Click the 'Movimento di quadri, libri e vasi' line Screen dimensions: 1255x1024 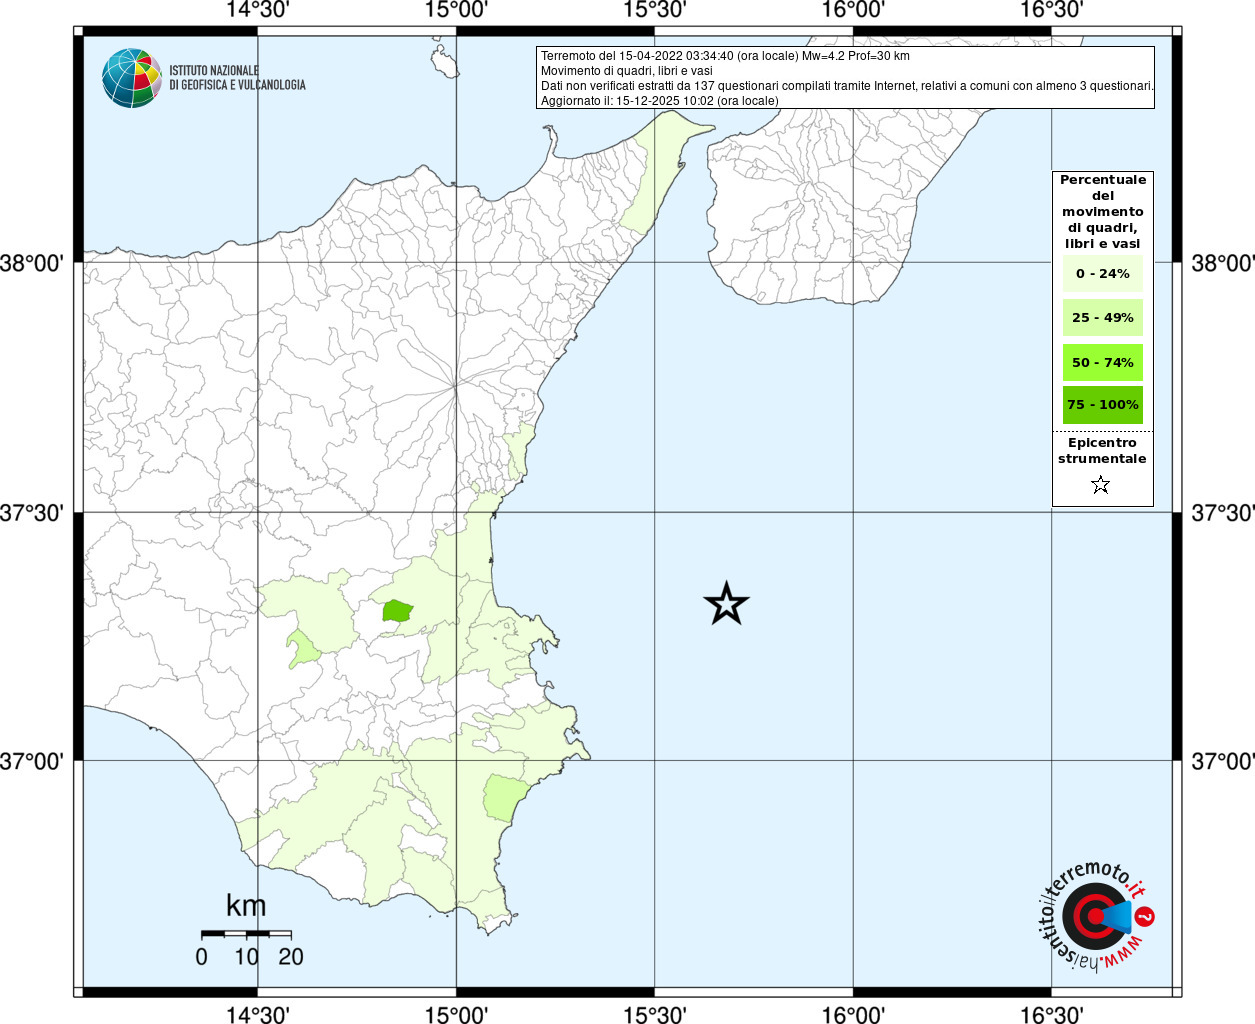pyautogui.click(x=627, y=71)
